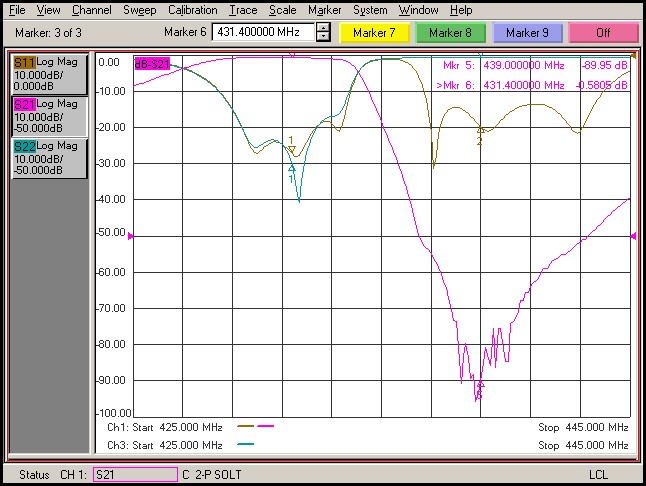Open the Help menu
This screenshot has height=486, width=646.
[461, 10]
